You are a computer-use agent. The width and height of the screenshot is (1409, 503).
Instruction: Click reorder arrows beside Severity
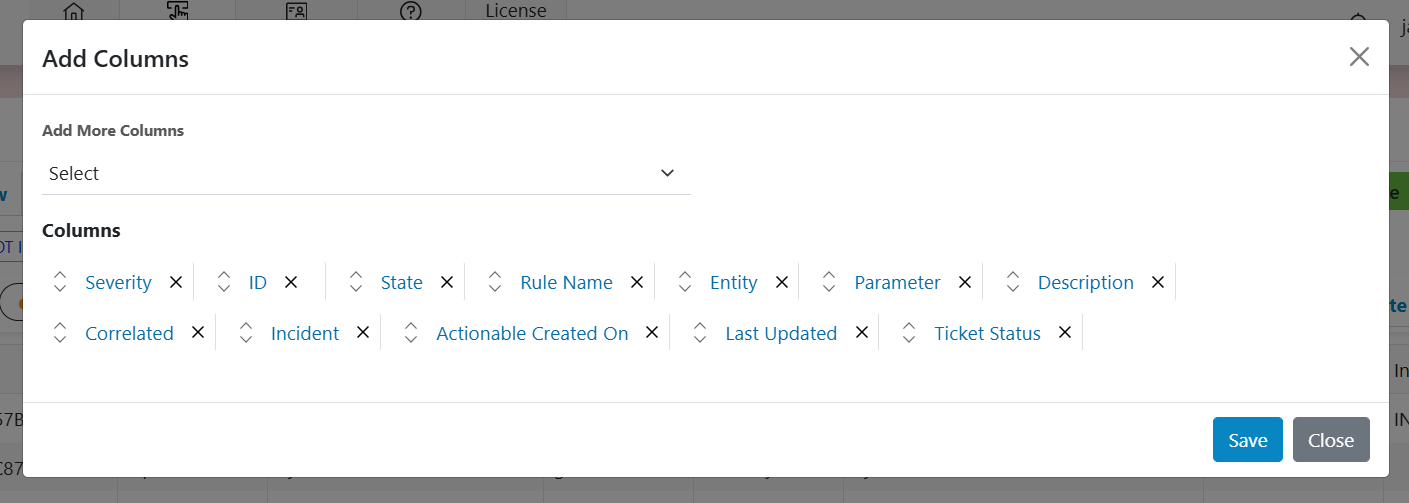point(60,282)
